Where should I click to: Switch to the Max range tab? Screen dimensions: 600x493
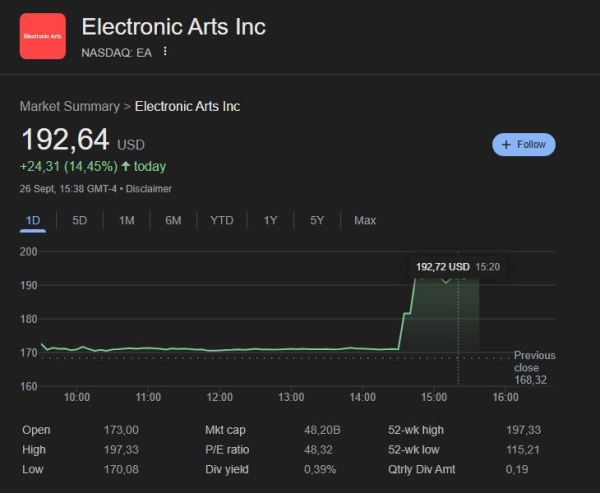click(365, 220)
